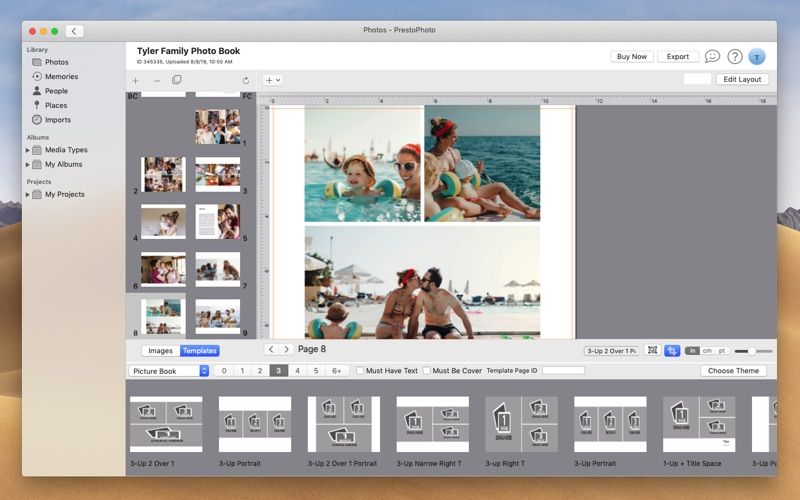Viewport: 800px width, 500px height.
Task: Filter templates to 0 photos
Action: (x=224, y=371)
